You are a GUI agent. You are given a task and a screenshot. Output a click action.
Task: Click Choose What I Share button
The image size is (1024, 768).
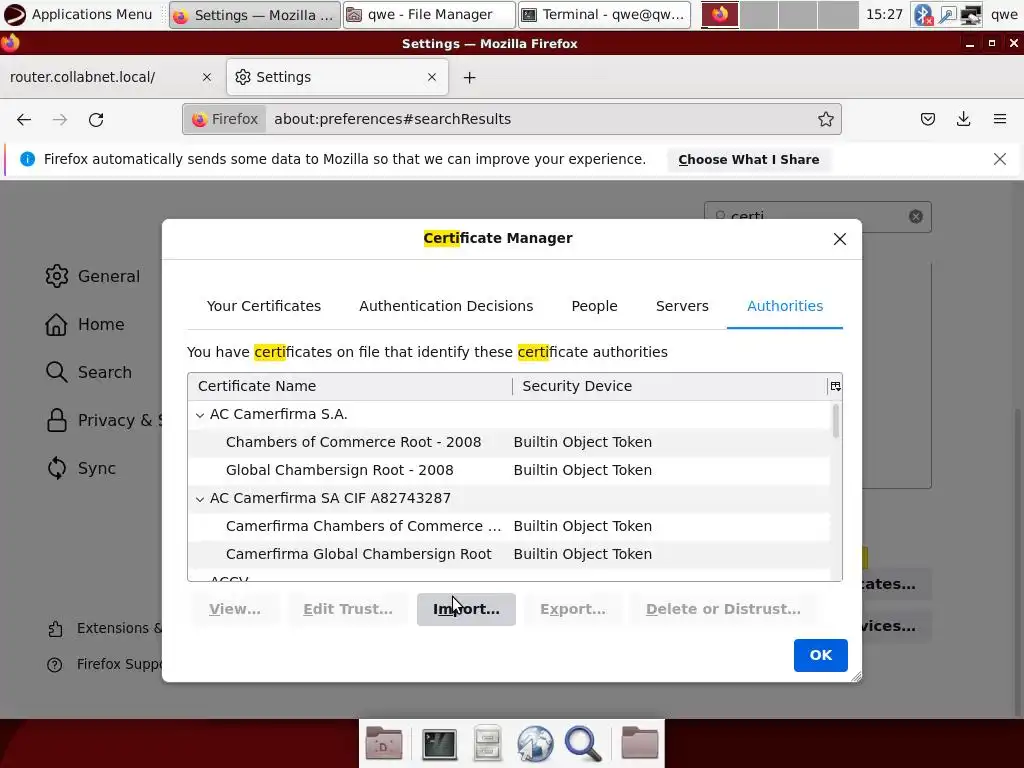click(748, 160)
